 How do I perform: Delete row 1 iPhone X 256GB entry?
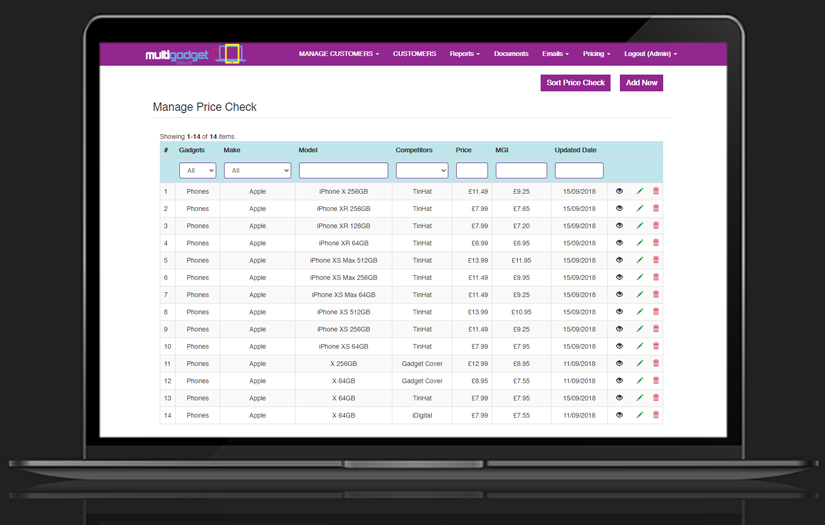[x=656, y=191]
